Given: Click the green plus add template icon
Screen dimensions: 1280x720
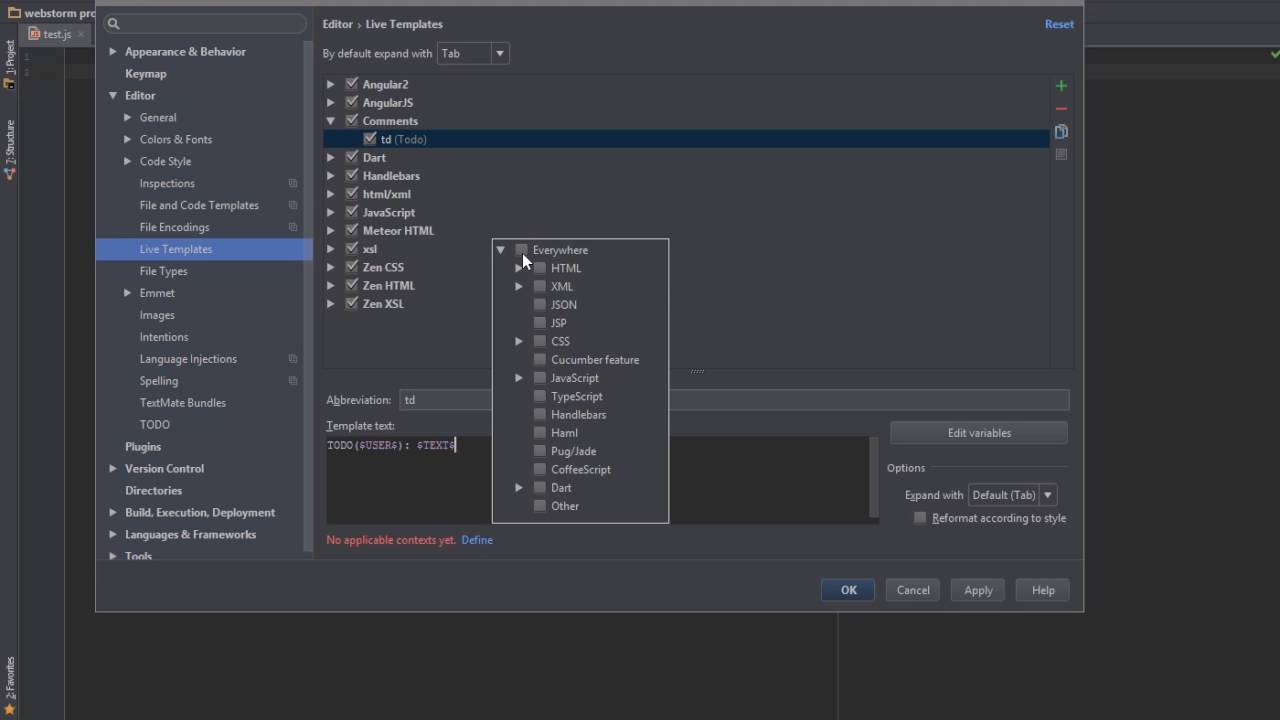Looking at the screenshot, I should click(1061, 86).
